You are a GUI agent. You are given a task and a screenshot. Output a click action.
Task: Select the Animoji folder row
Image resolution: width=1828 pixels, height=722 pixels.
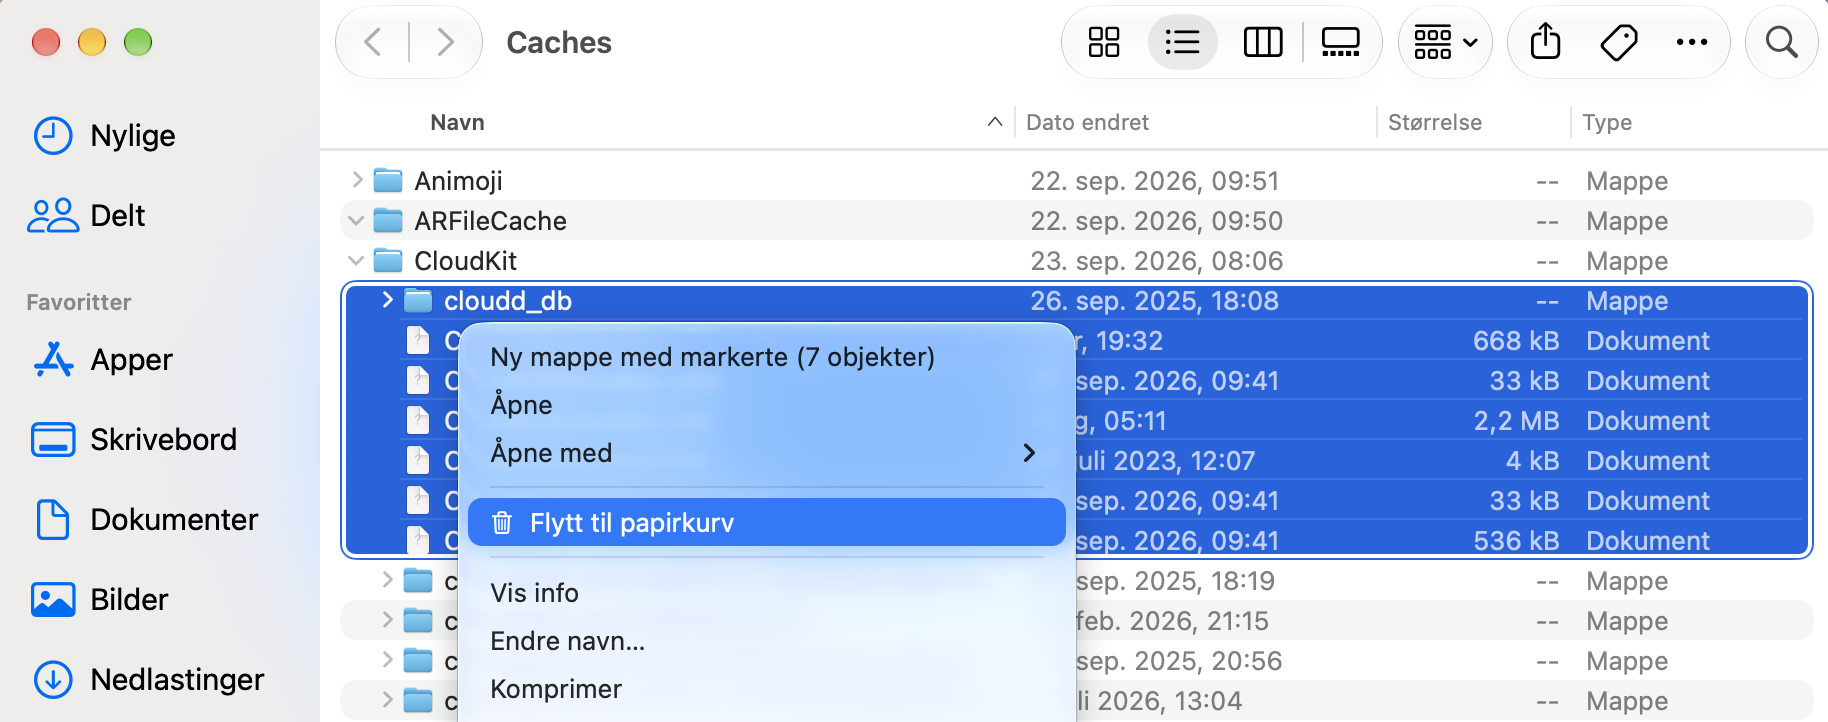coord(1077,180)
